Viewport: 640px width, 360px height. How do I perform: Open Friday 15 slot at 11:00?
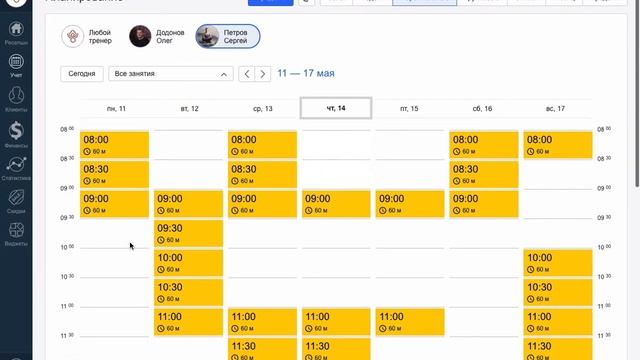pos(410,322)
